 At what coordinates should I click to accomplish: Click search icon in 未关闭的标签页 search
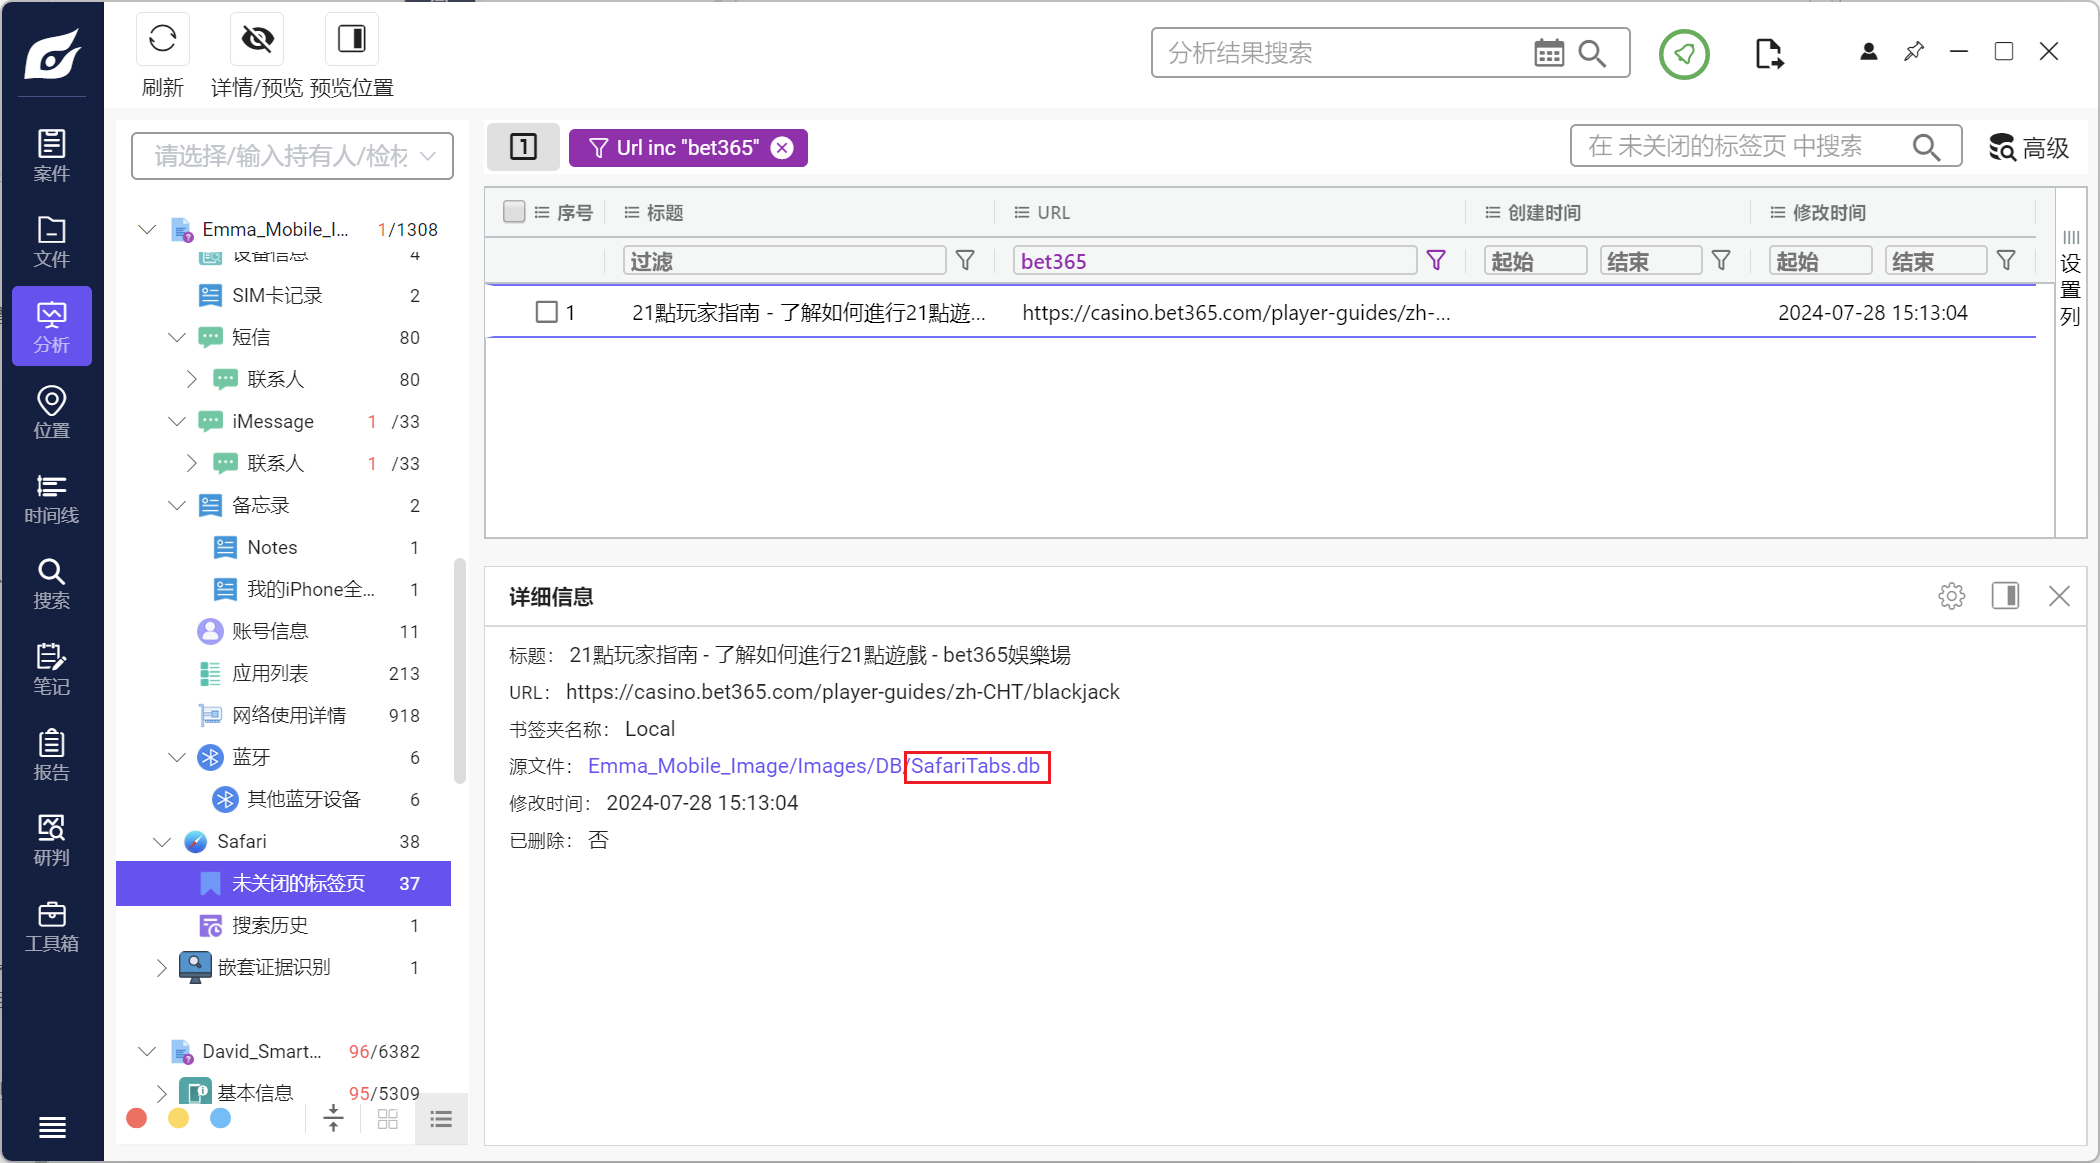pyautogui.click(x=1926, y=147)
